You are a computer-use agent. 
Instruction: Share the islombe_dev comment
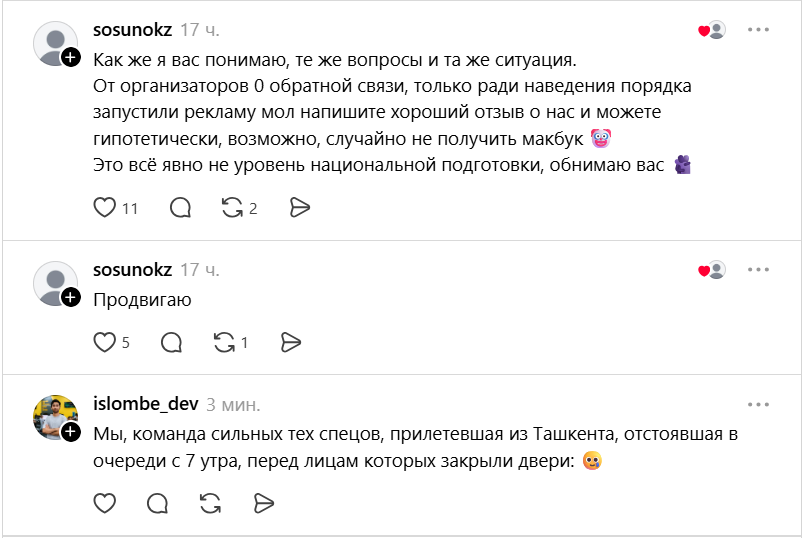(x=264, y=503)
